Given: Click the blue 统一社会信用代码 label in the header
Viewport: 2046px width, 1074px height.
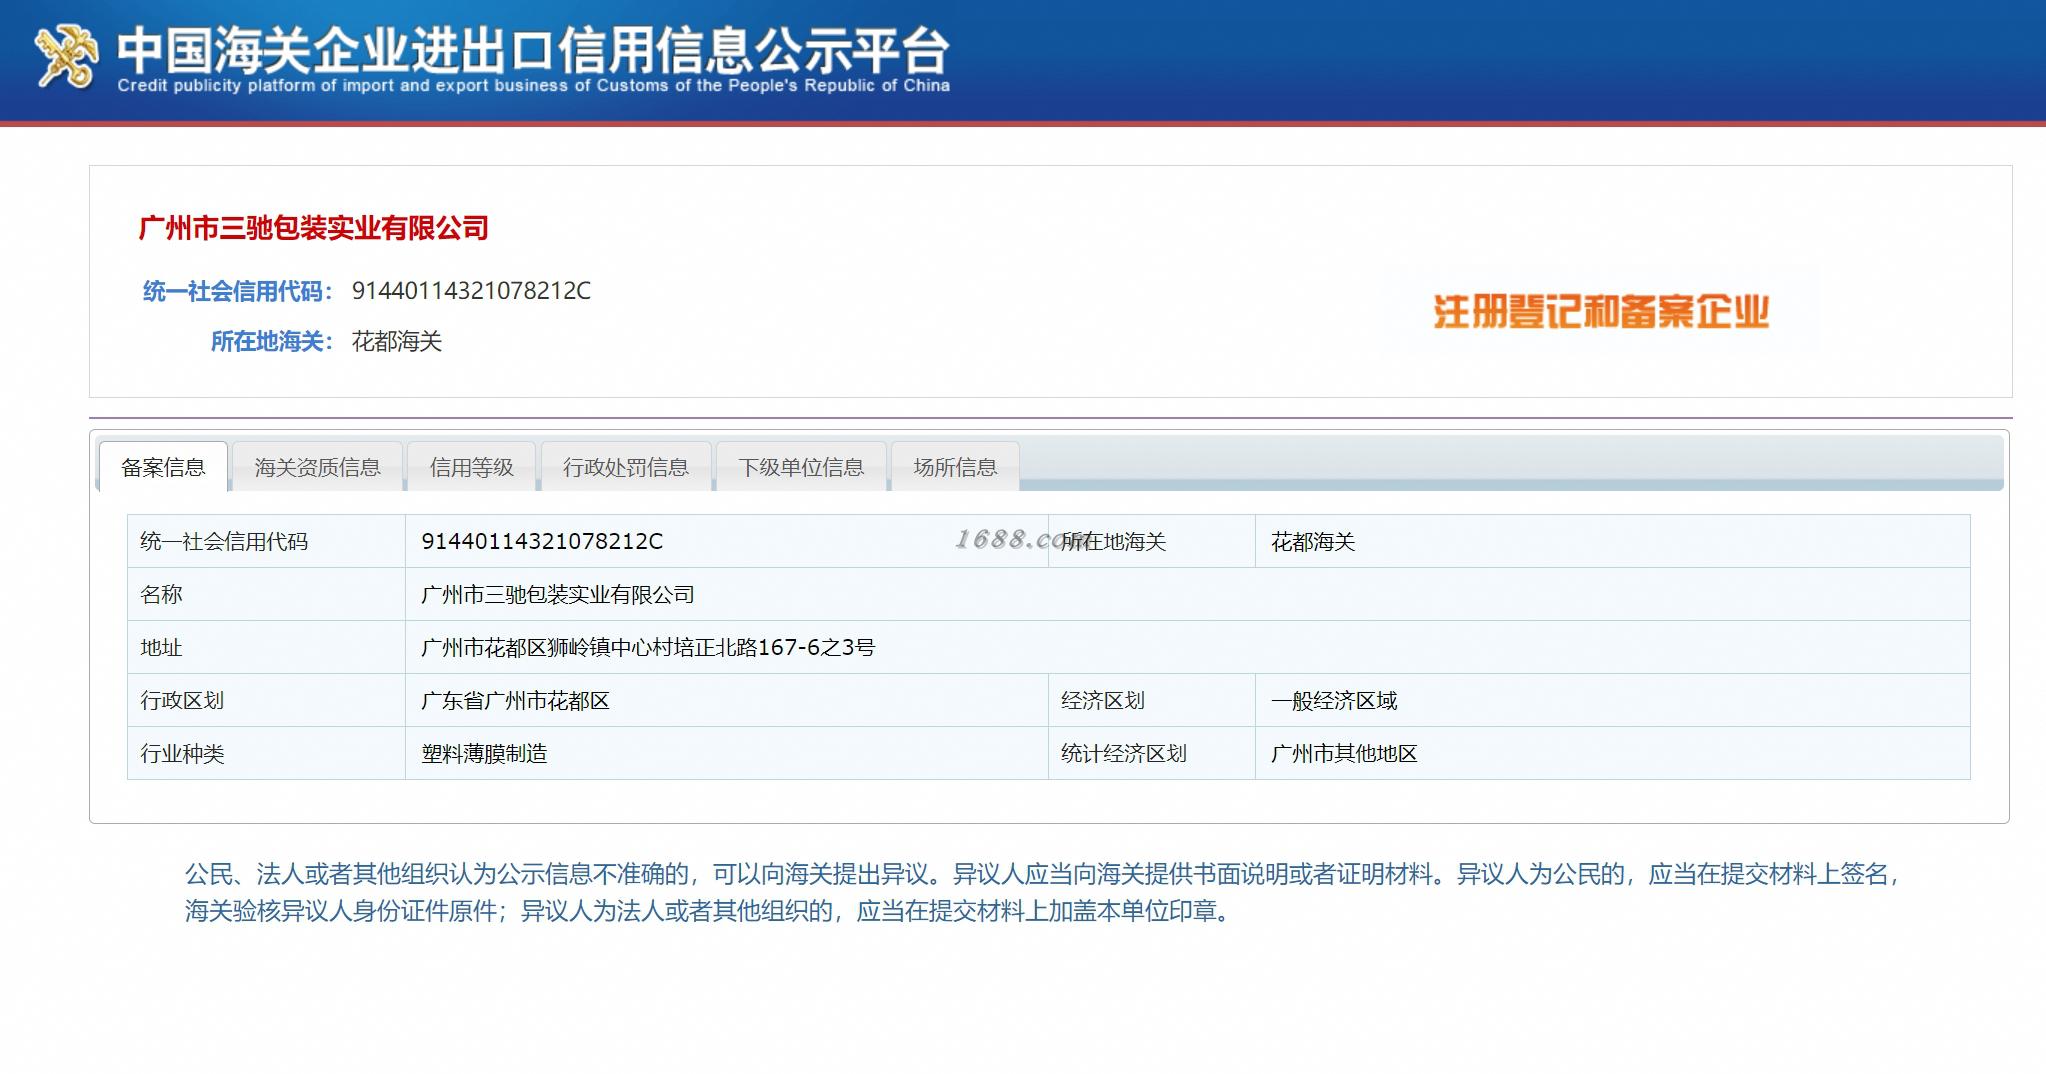Looking at the screenshot, I should [x=237, y=291].
